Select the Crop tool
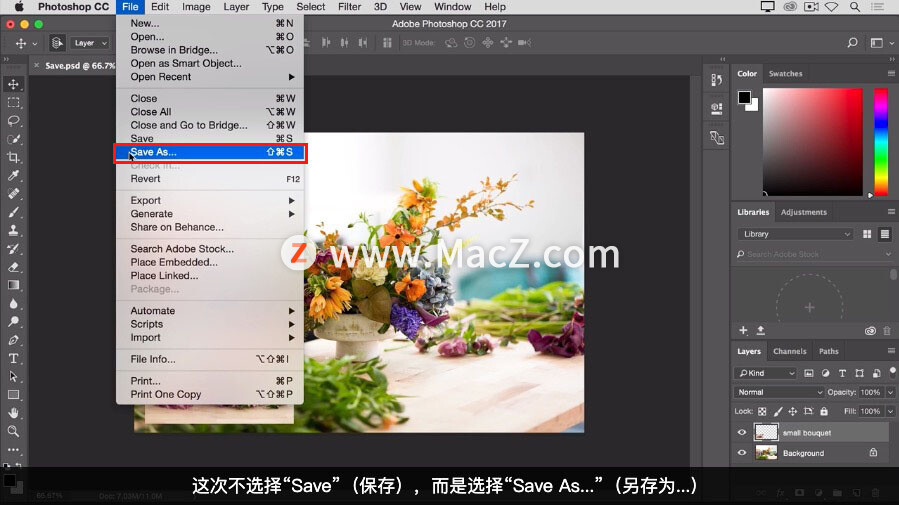The height and width of the screenshot is (505, 899). [x=13, y=158]
